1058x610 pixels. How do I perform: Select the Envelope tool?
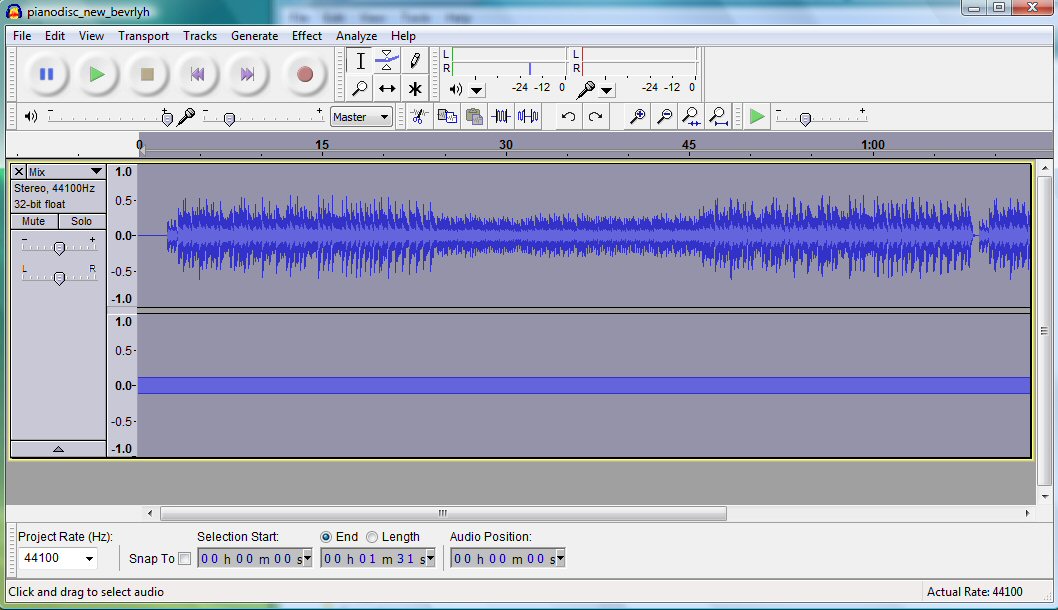[387, 60]
